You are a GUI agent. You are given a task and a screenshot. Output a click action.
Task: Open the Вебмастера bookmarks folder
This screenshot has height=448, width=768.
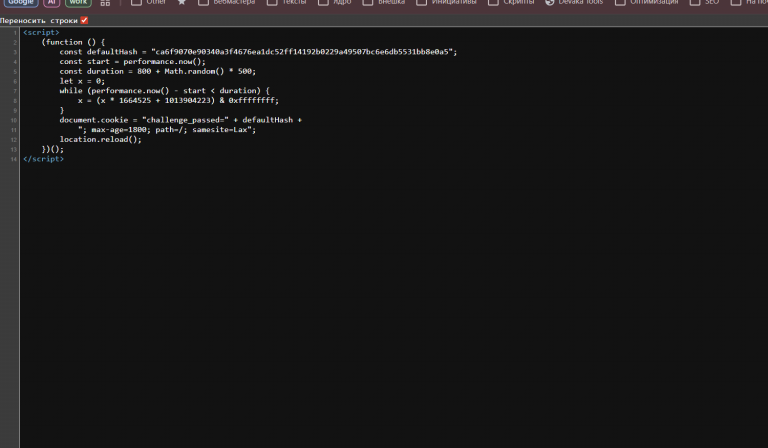point(227,2)
